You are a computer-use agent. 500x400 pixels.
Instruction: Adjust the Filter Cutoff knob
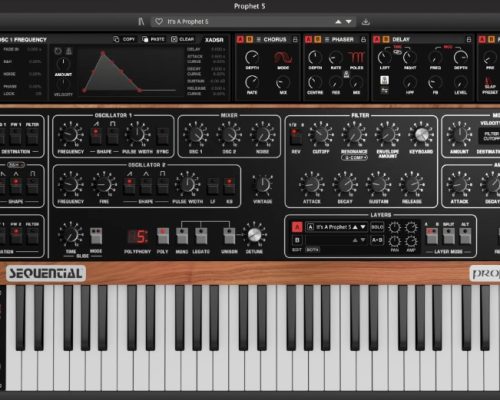pos(320,134)
